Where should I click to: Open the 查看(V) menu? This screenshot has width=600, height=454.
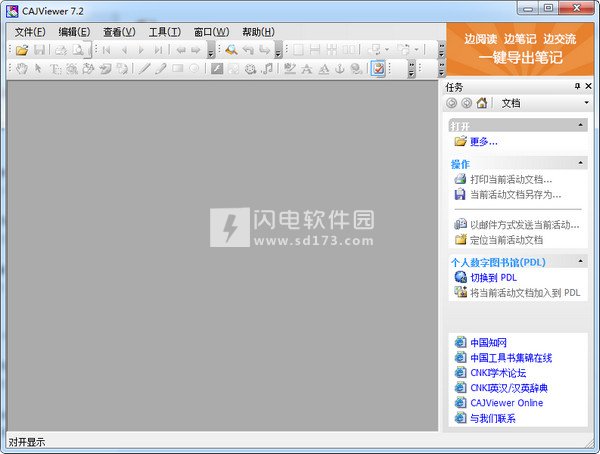click(x=119, y=32)
